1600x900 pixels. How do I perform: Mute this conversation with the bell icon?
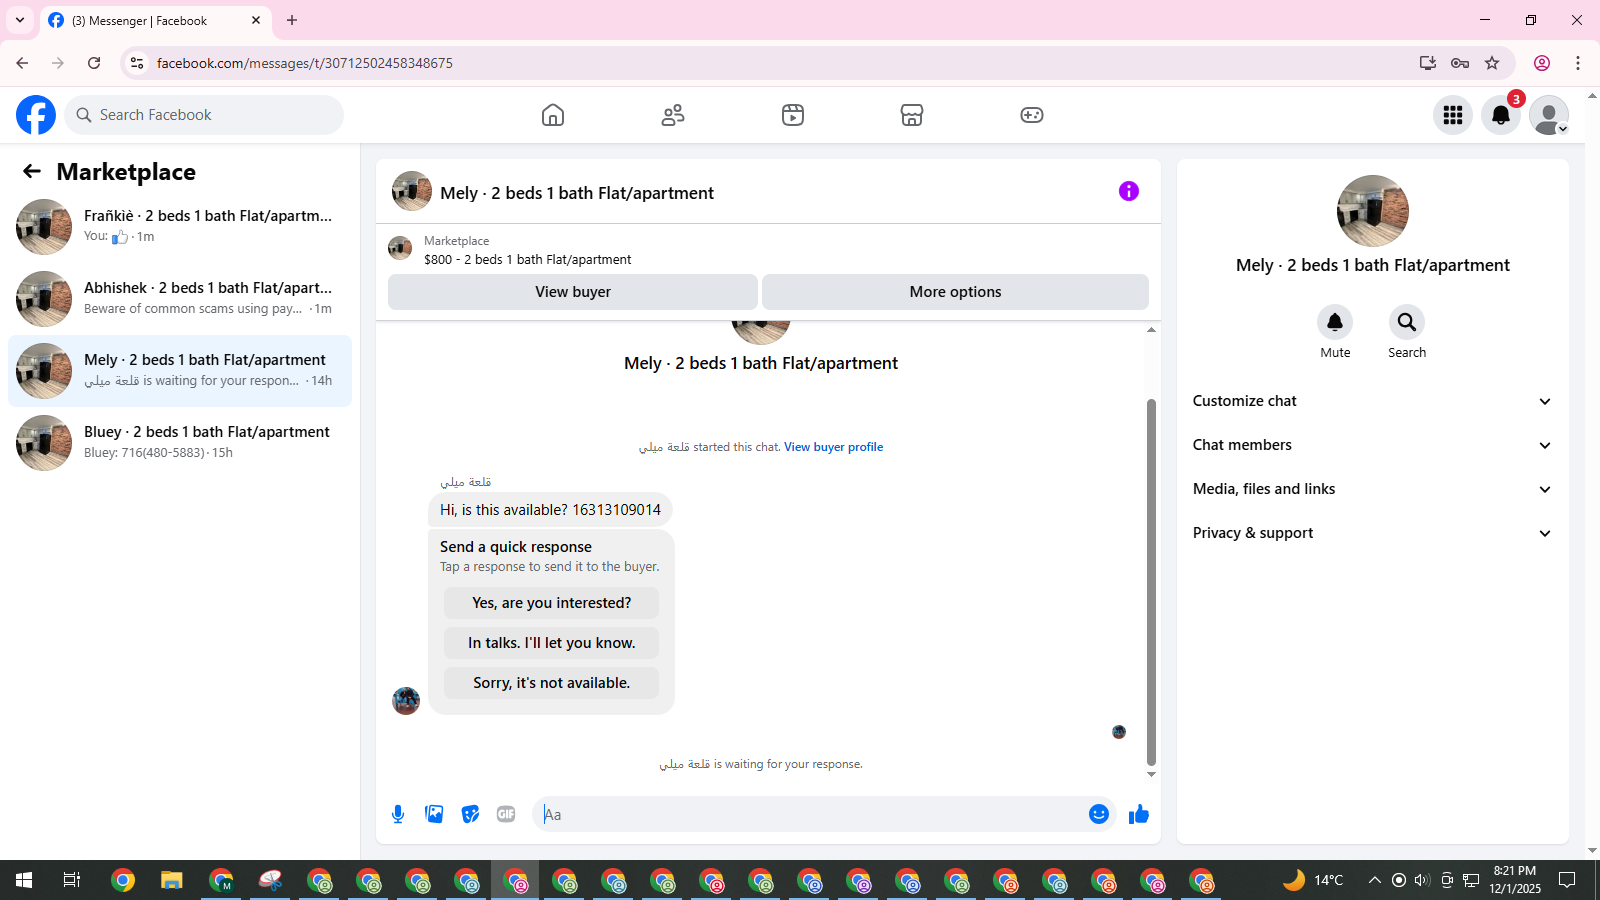[x=1335, y=322]
